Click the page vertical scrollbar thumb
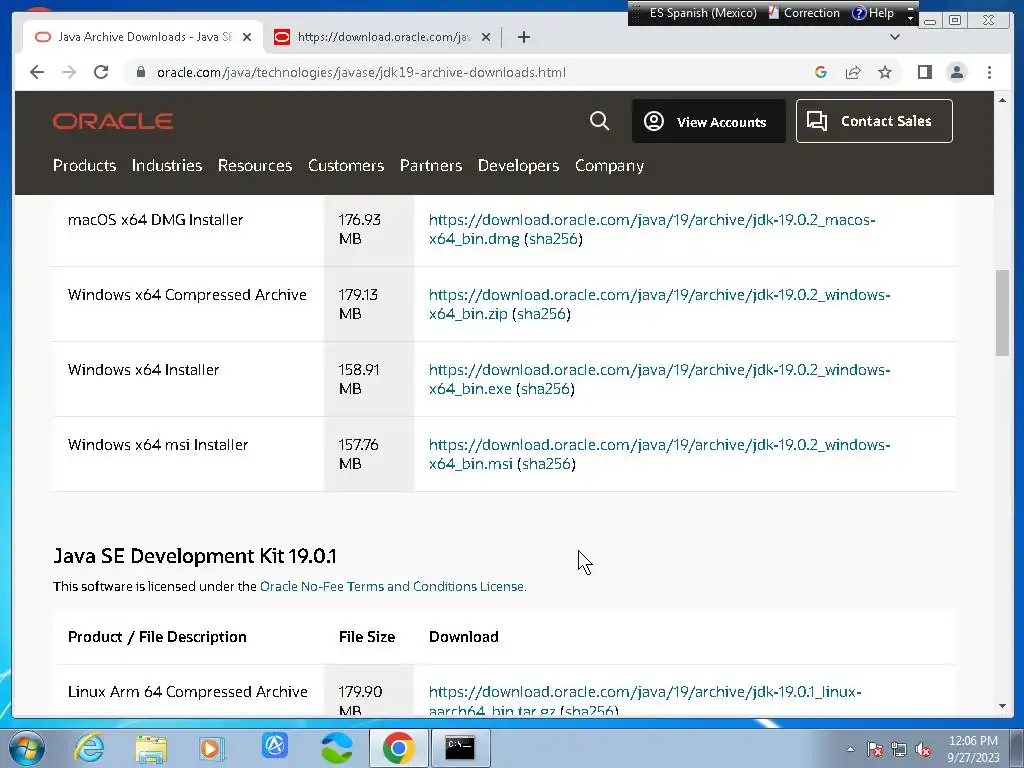The image size is (1024, 768). 1002,312
